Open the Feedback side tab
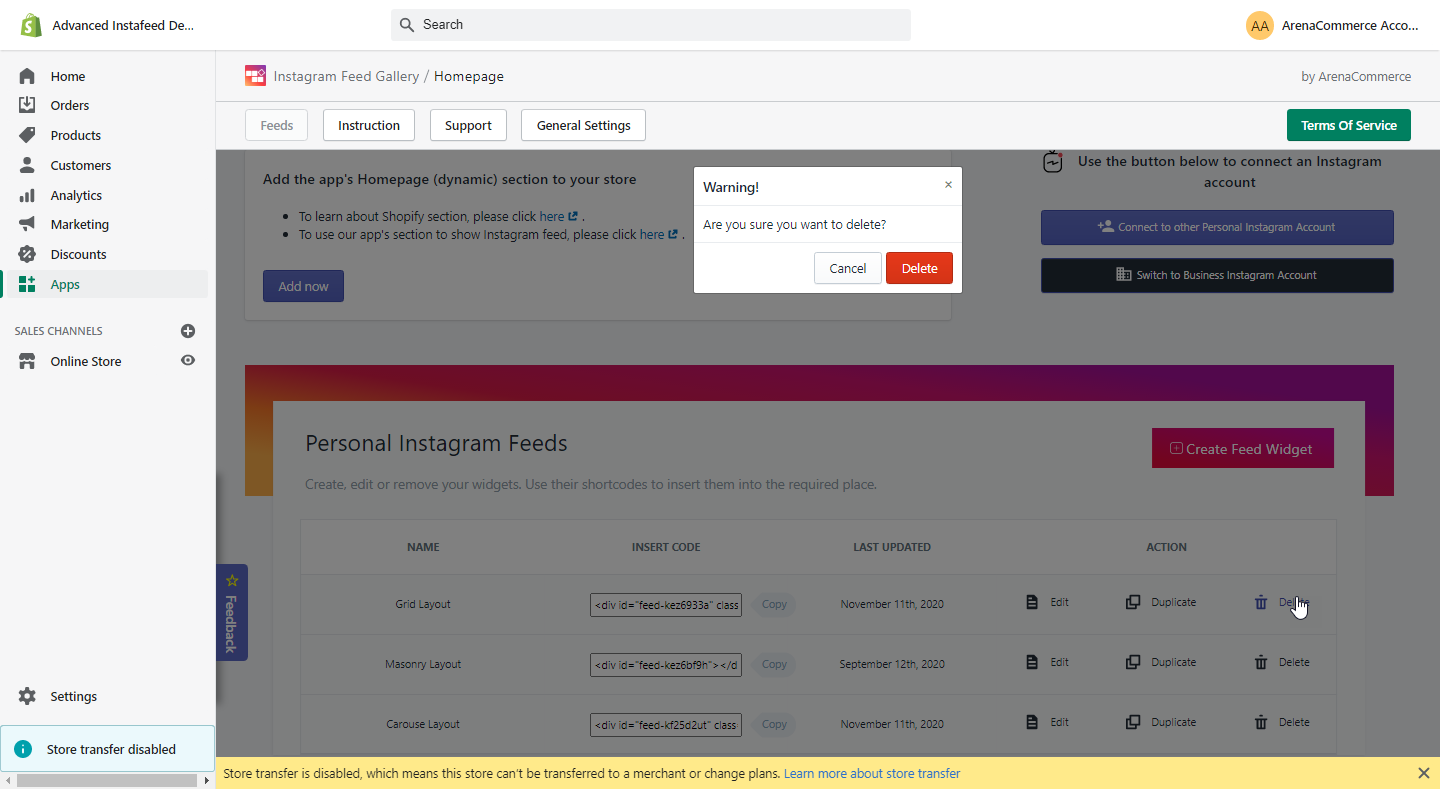1440x789 pixels. click(232, 612)
